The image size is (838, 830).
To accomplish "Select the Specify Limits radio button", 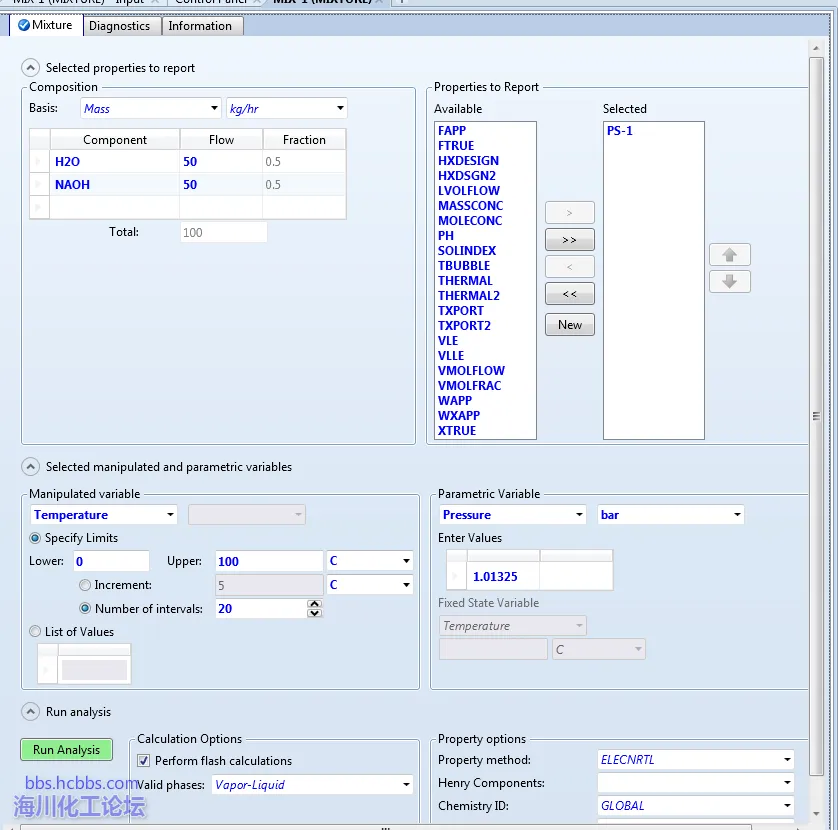I will click(36, 538).
